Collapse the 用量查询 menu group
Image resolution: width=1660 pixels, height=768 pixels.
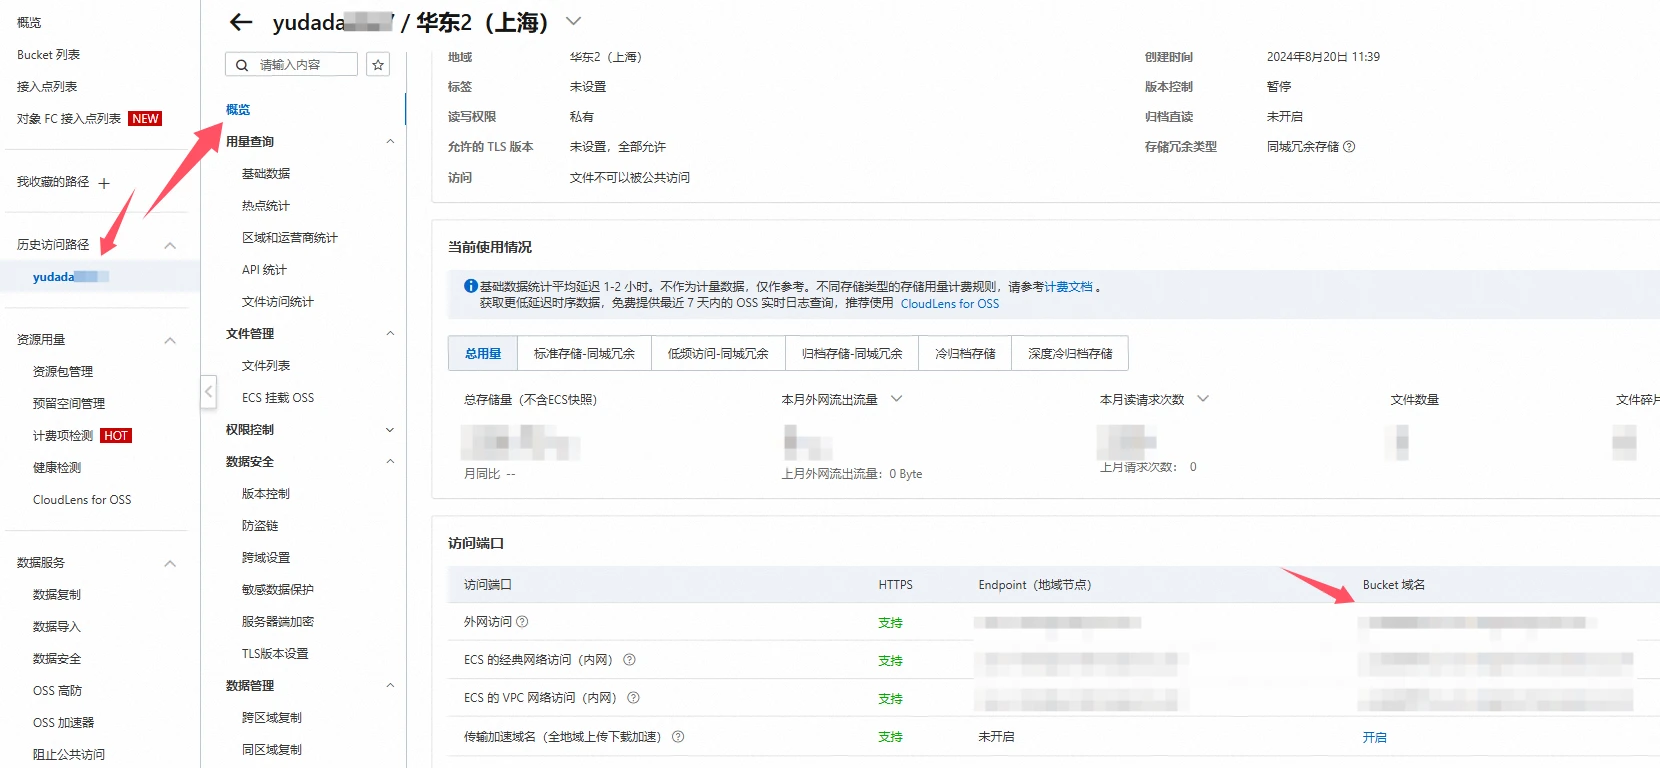click(390, 142)
